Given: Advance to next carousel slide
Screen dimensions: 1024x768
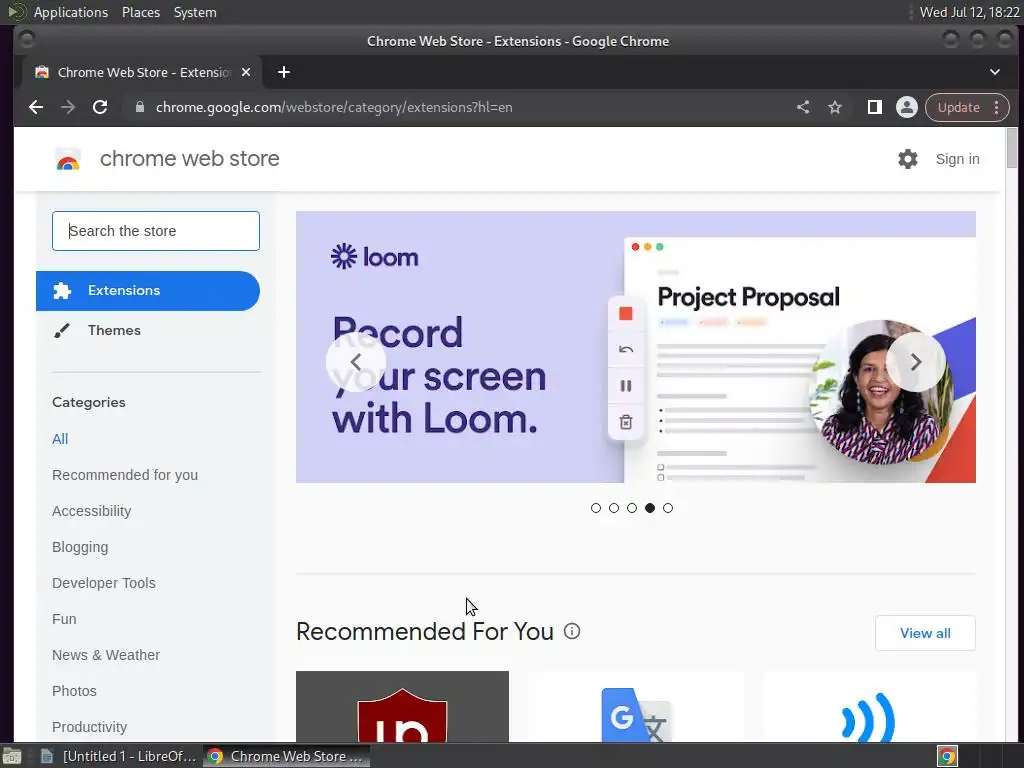Looking at the screenshot, I should tap(916, 362).
